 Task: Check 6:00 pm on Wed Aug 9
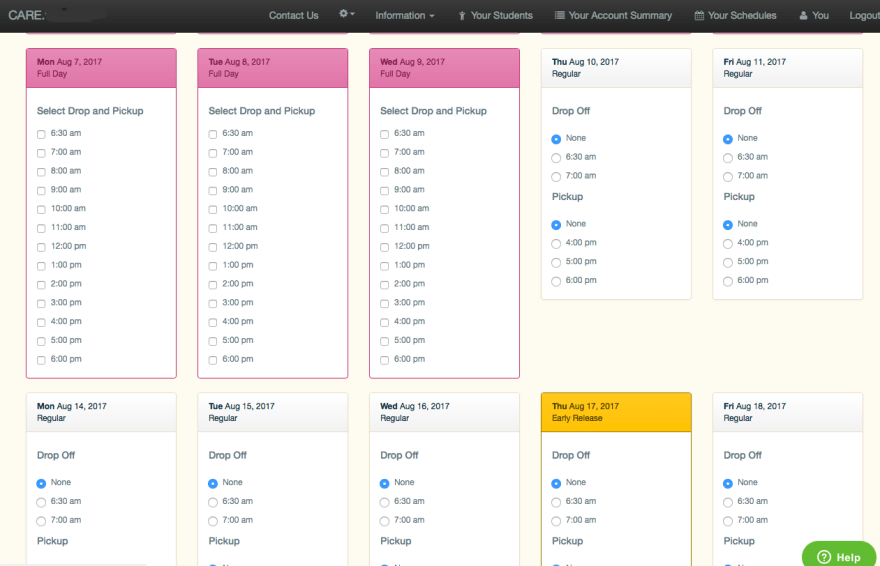[x=385, y=360]
